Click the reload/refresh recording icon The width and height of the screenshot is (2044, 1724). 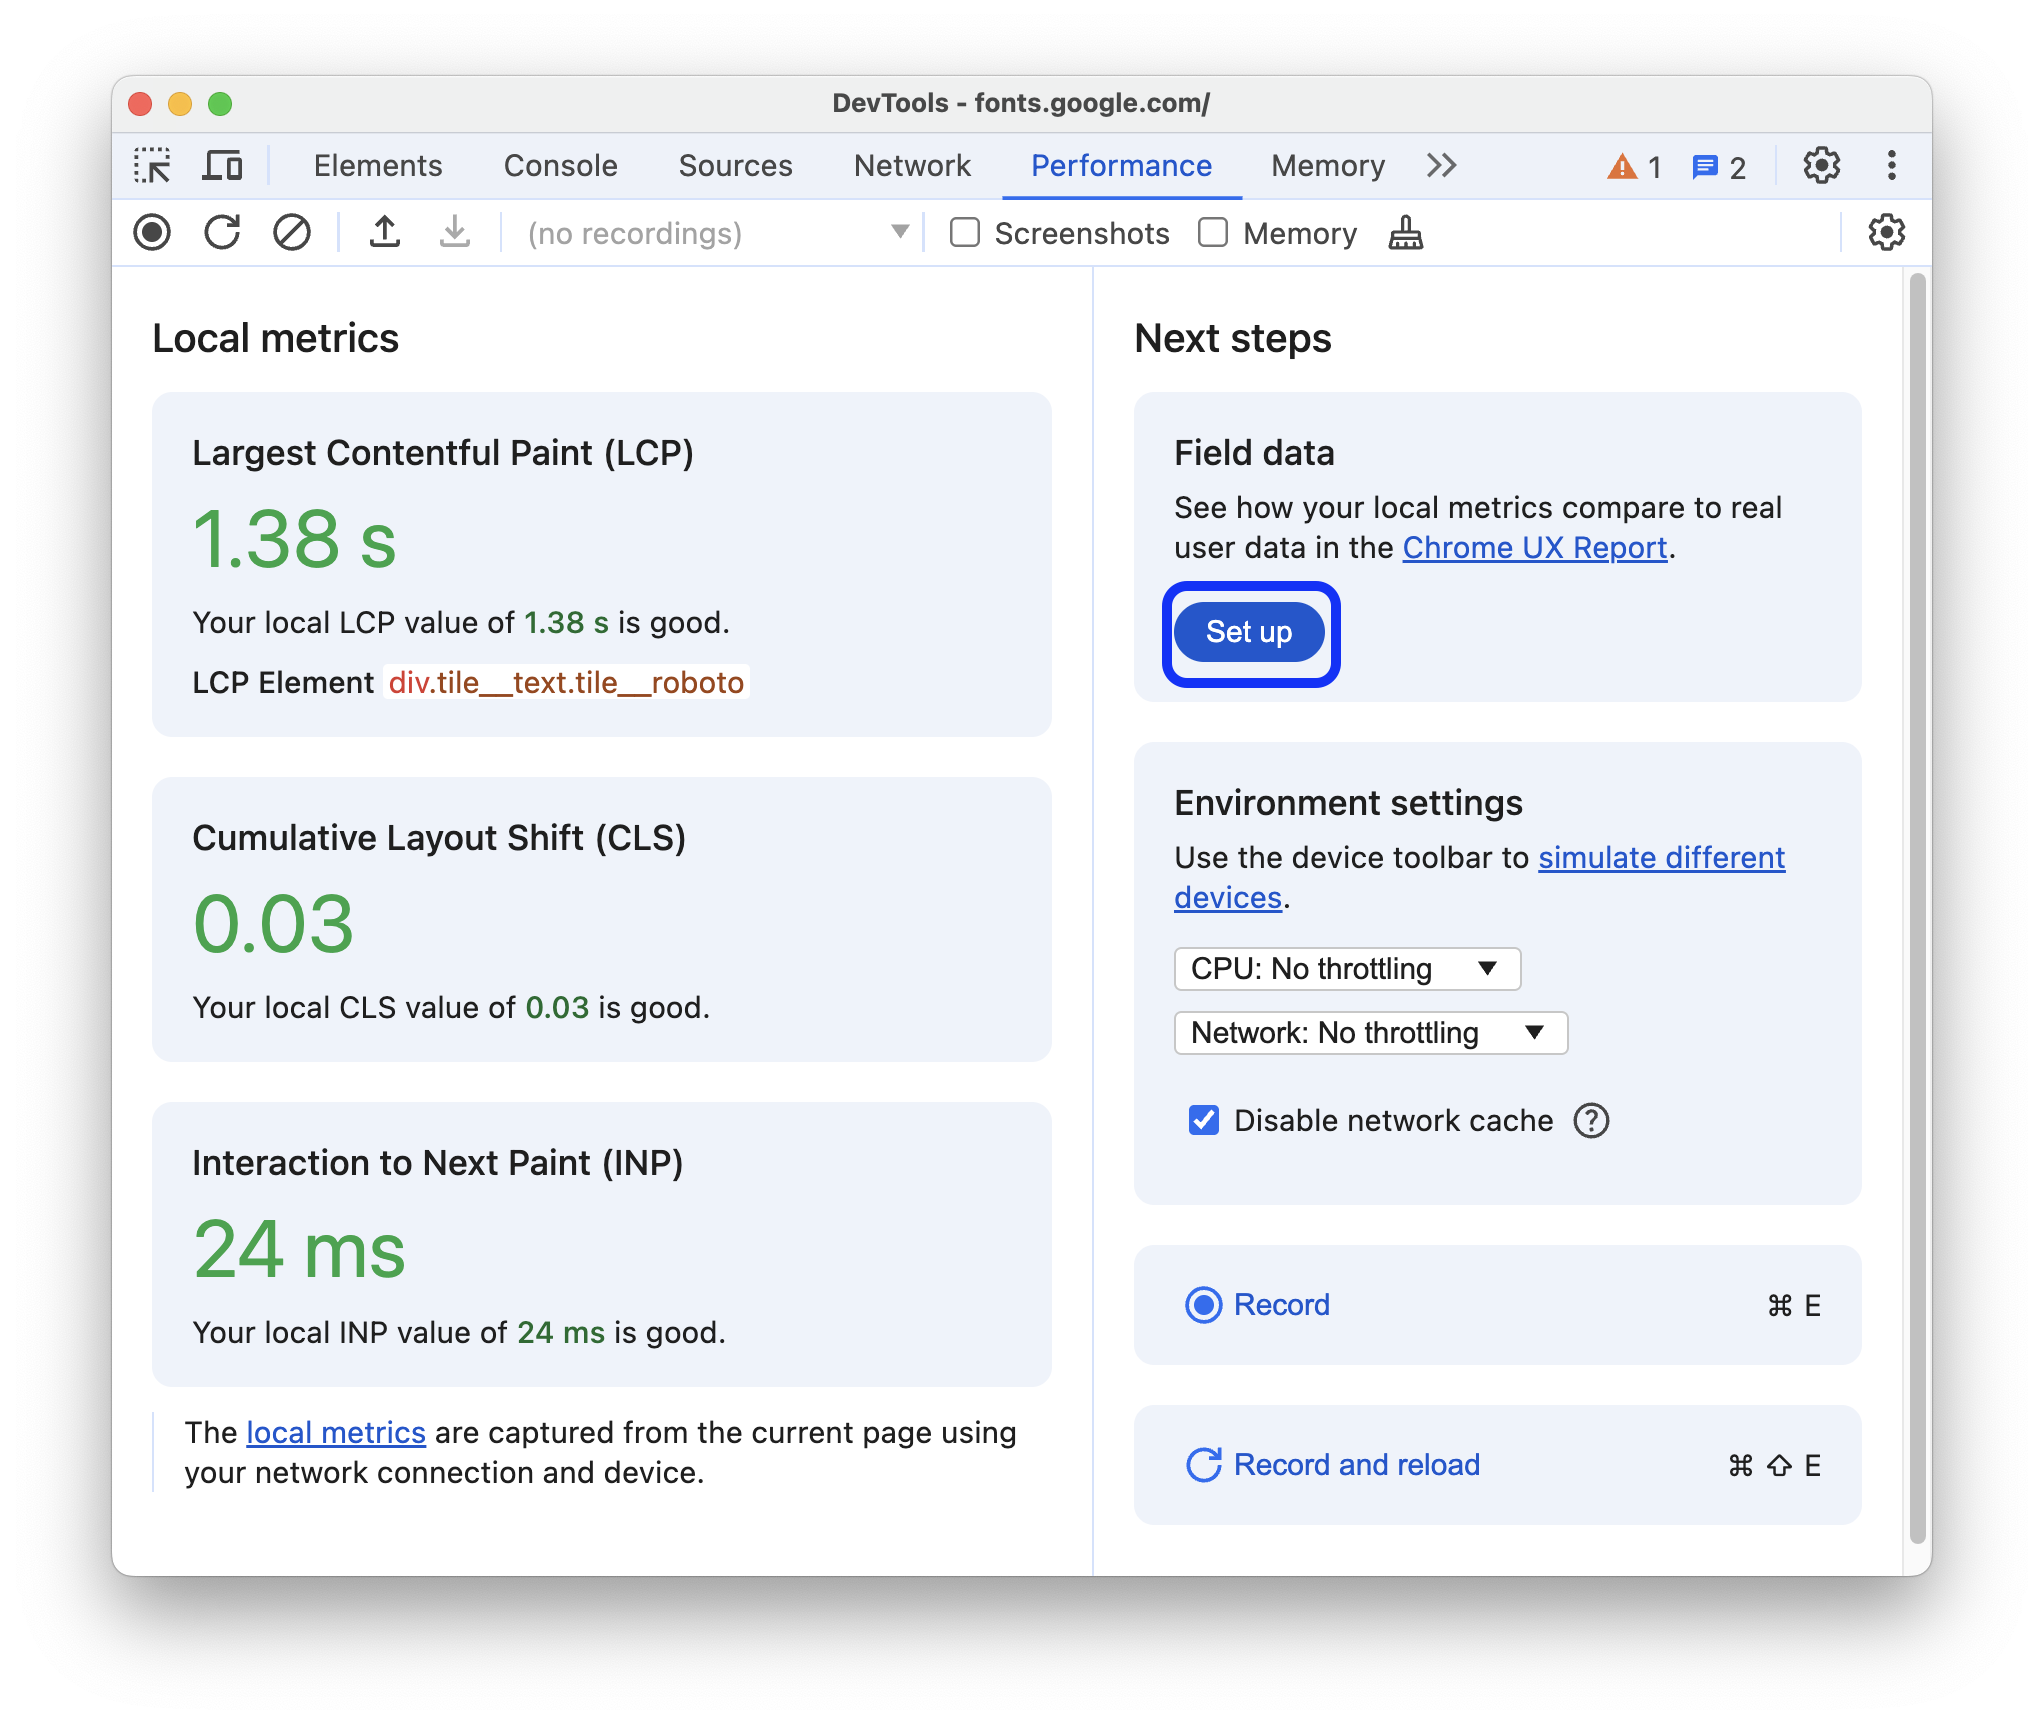point(224,234)
